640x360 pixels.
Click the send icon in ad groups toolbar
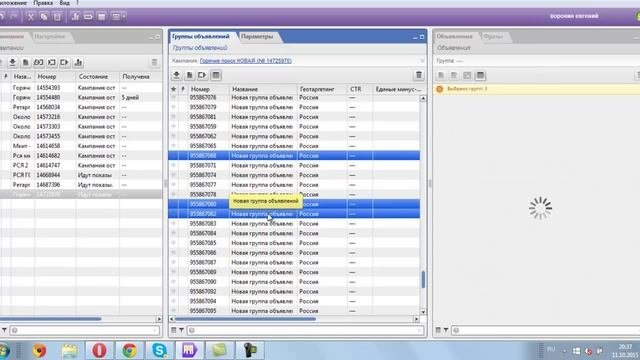click(x=202, y=75)
